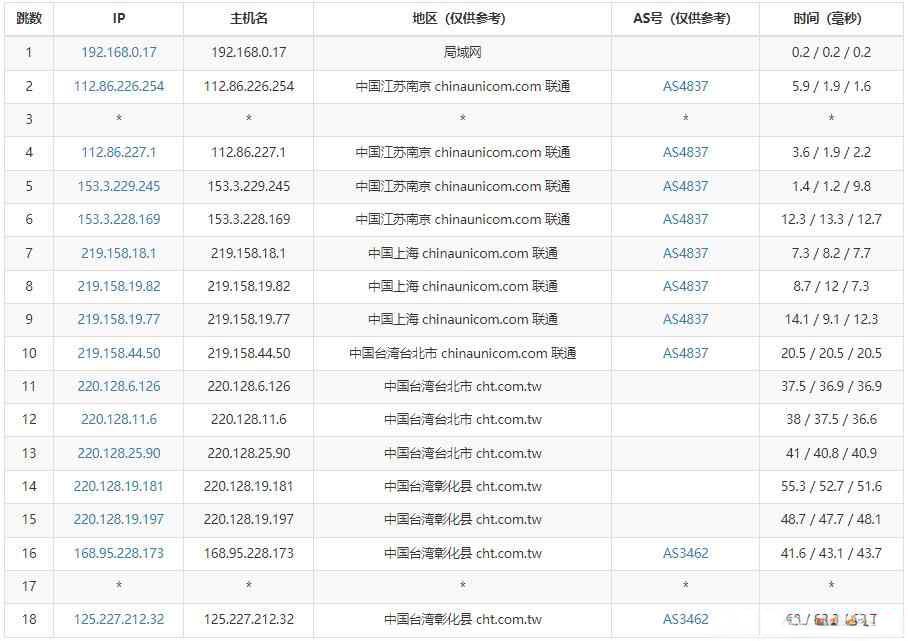
Task: Select hostname cell 168.95.228.173 in 主机名 column
Action: [249, 554]
